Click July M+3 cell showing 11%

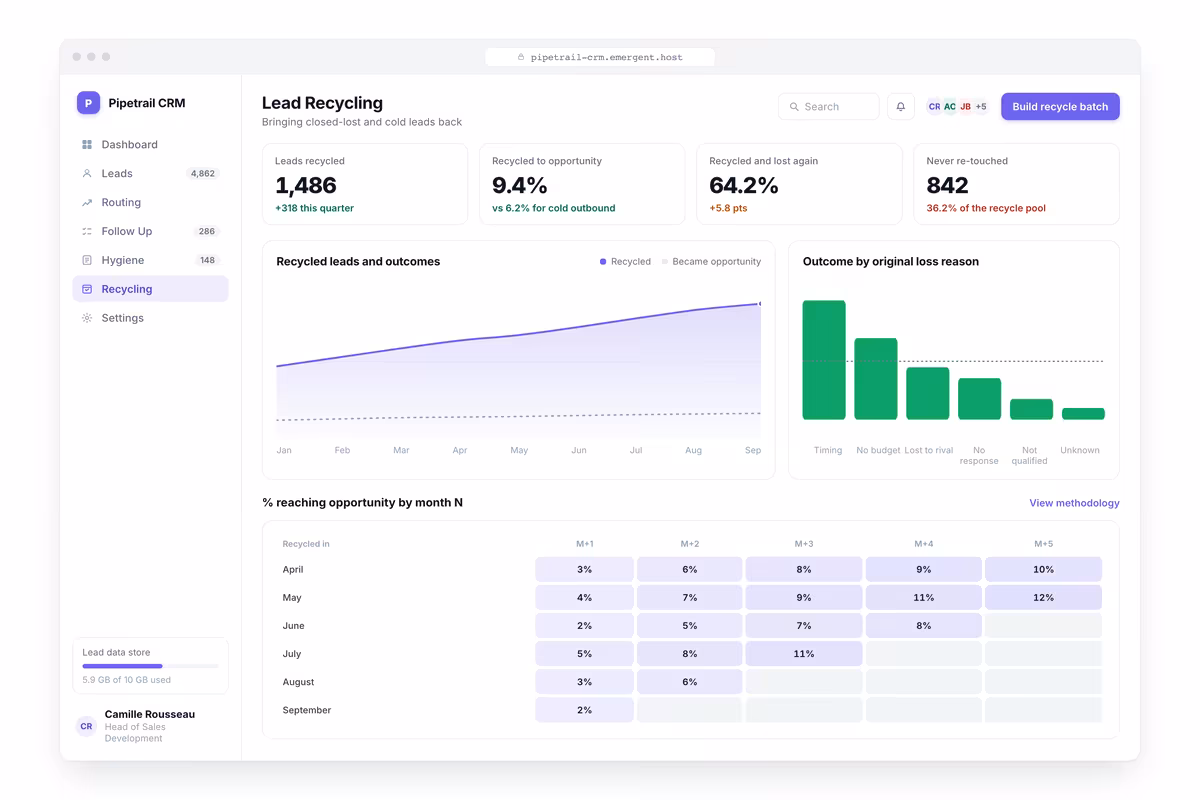coord(804,654)
